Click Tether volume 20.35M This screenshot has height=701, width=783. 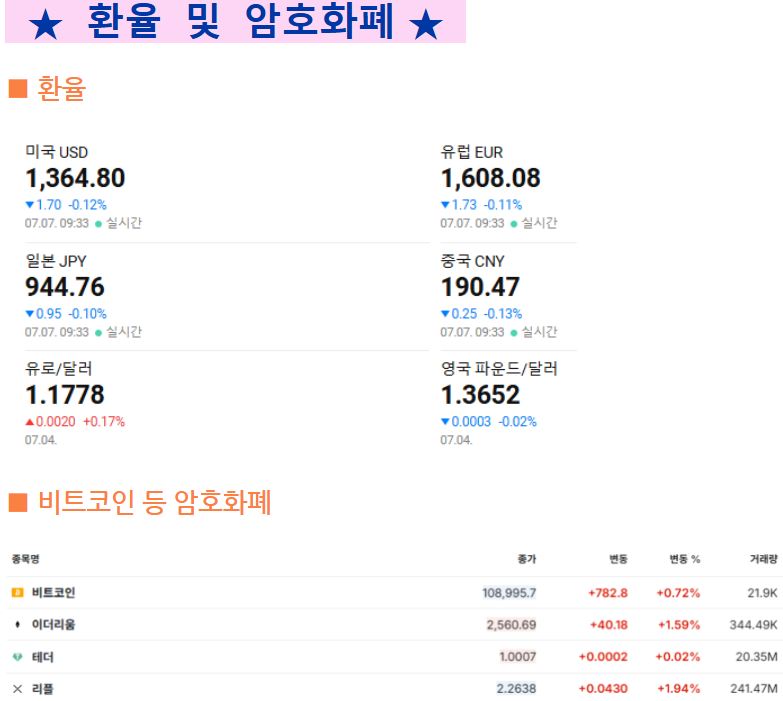pyautogui.click(x=757, y=657)
